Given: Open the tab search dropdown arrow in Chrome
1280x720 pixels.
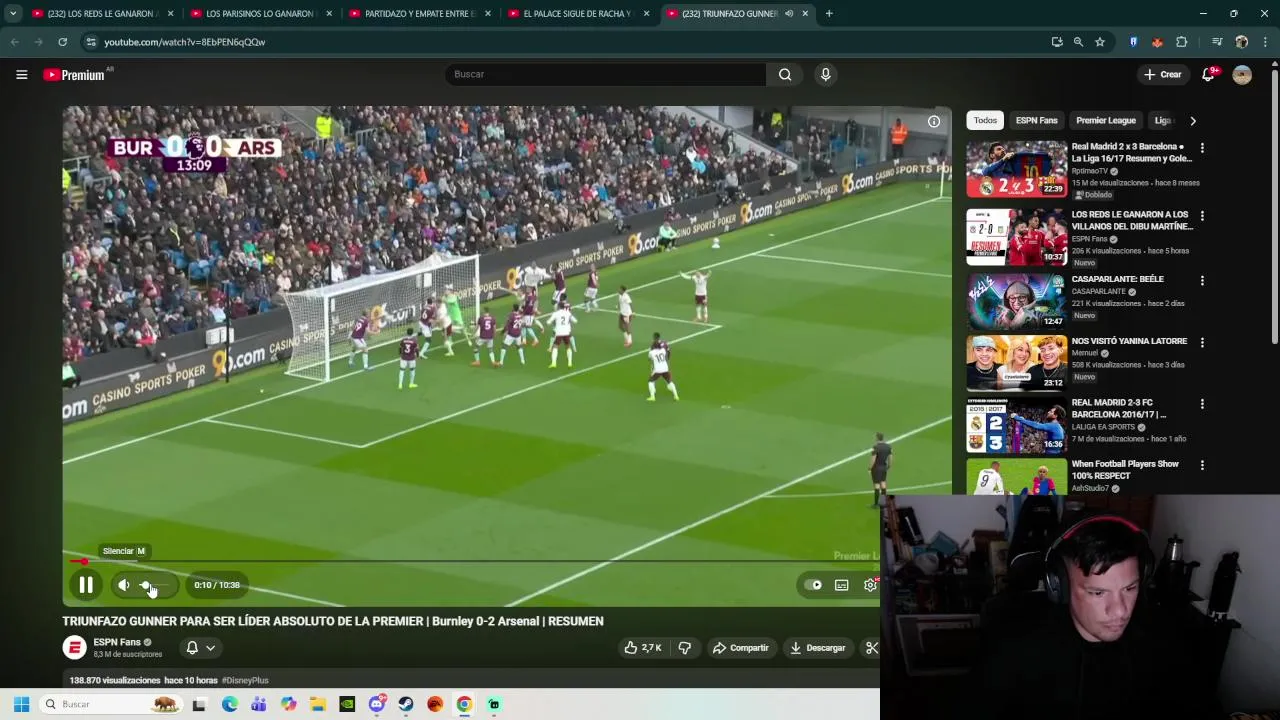Looking at the screenshot, I should [x=13, y=14].
